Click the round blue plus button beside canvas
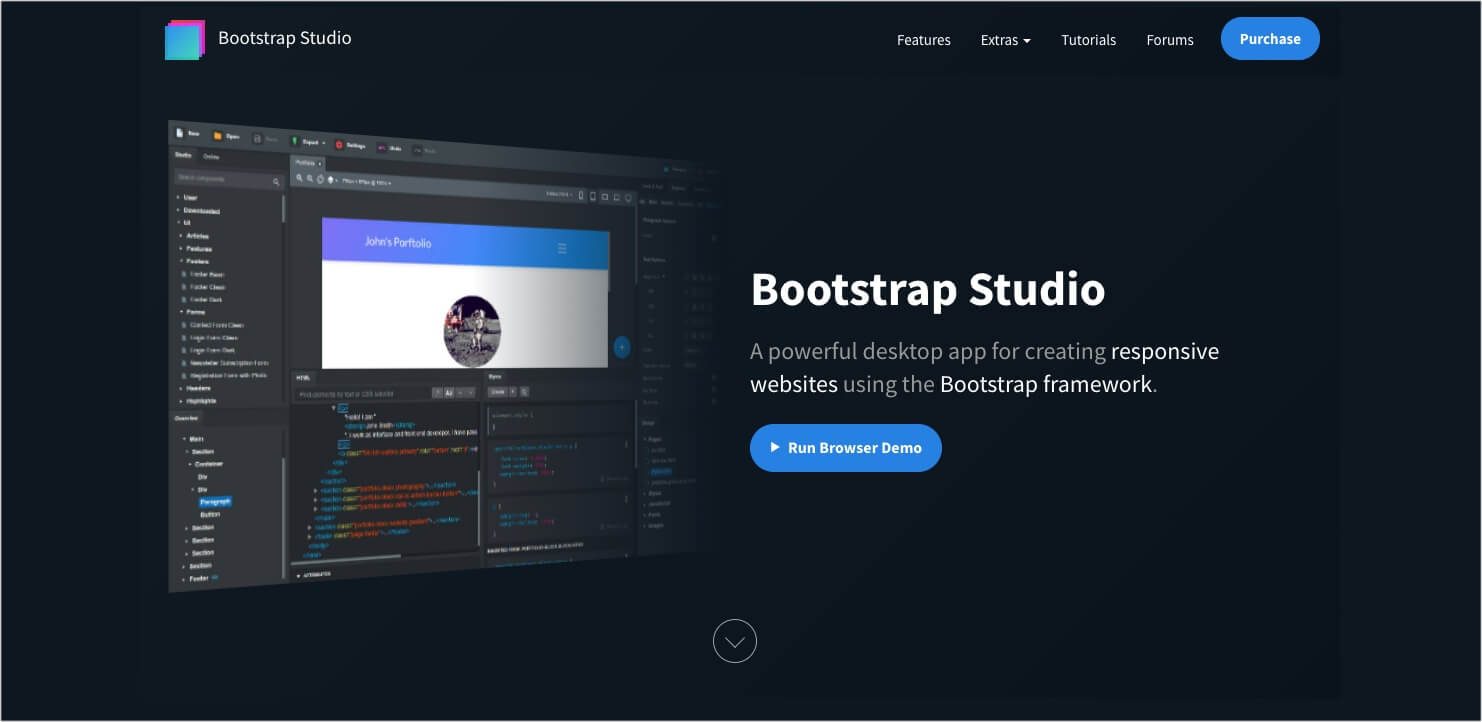This screenshot has height=722, width=1482. click(621, 347)
